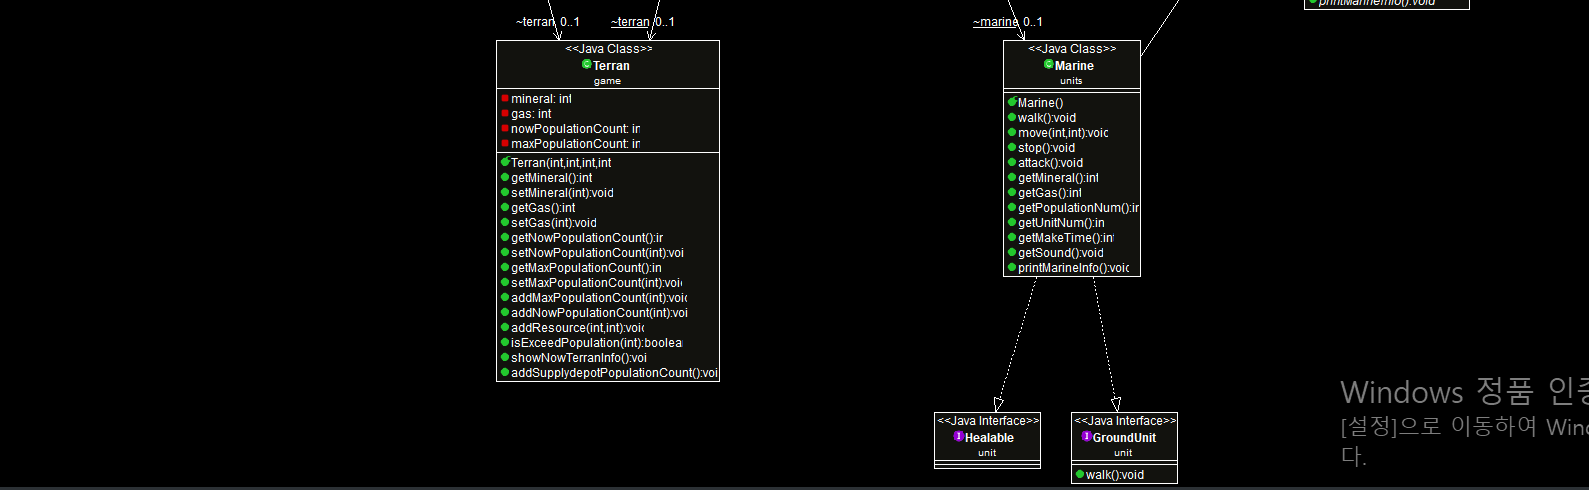The height and width of the screenshot is (490, 1589).
Task: Select the setMineral(int):void method
Action: point(562,193)
